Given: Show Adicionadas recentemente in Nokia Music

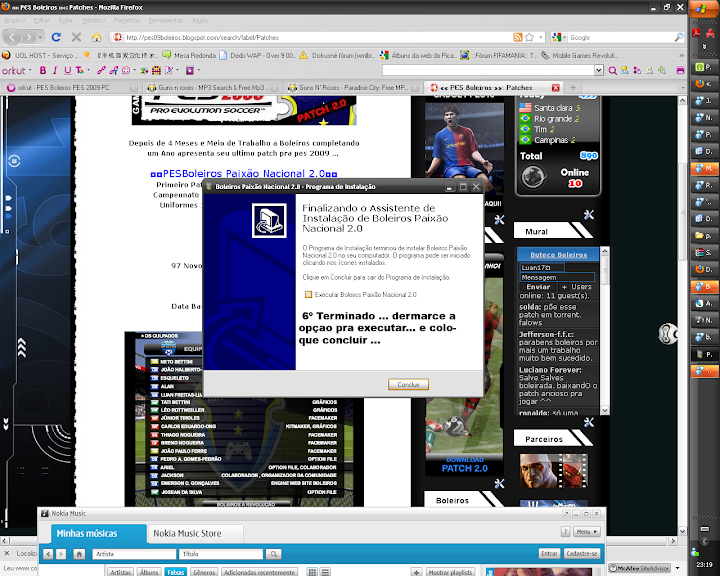Looking at the screenshot, I should pos(259,572).
